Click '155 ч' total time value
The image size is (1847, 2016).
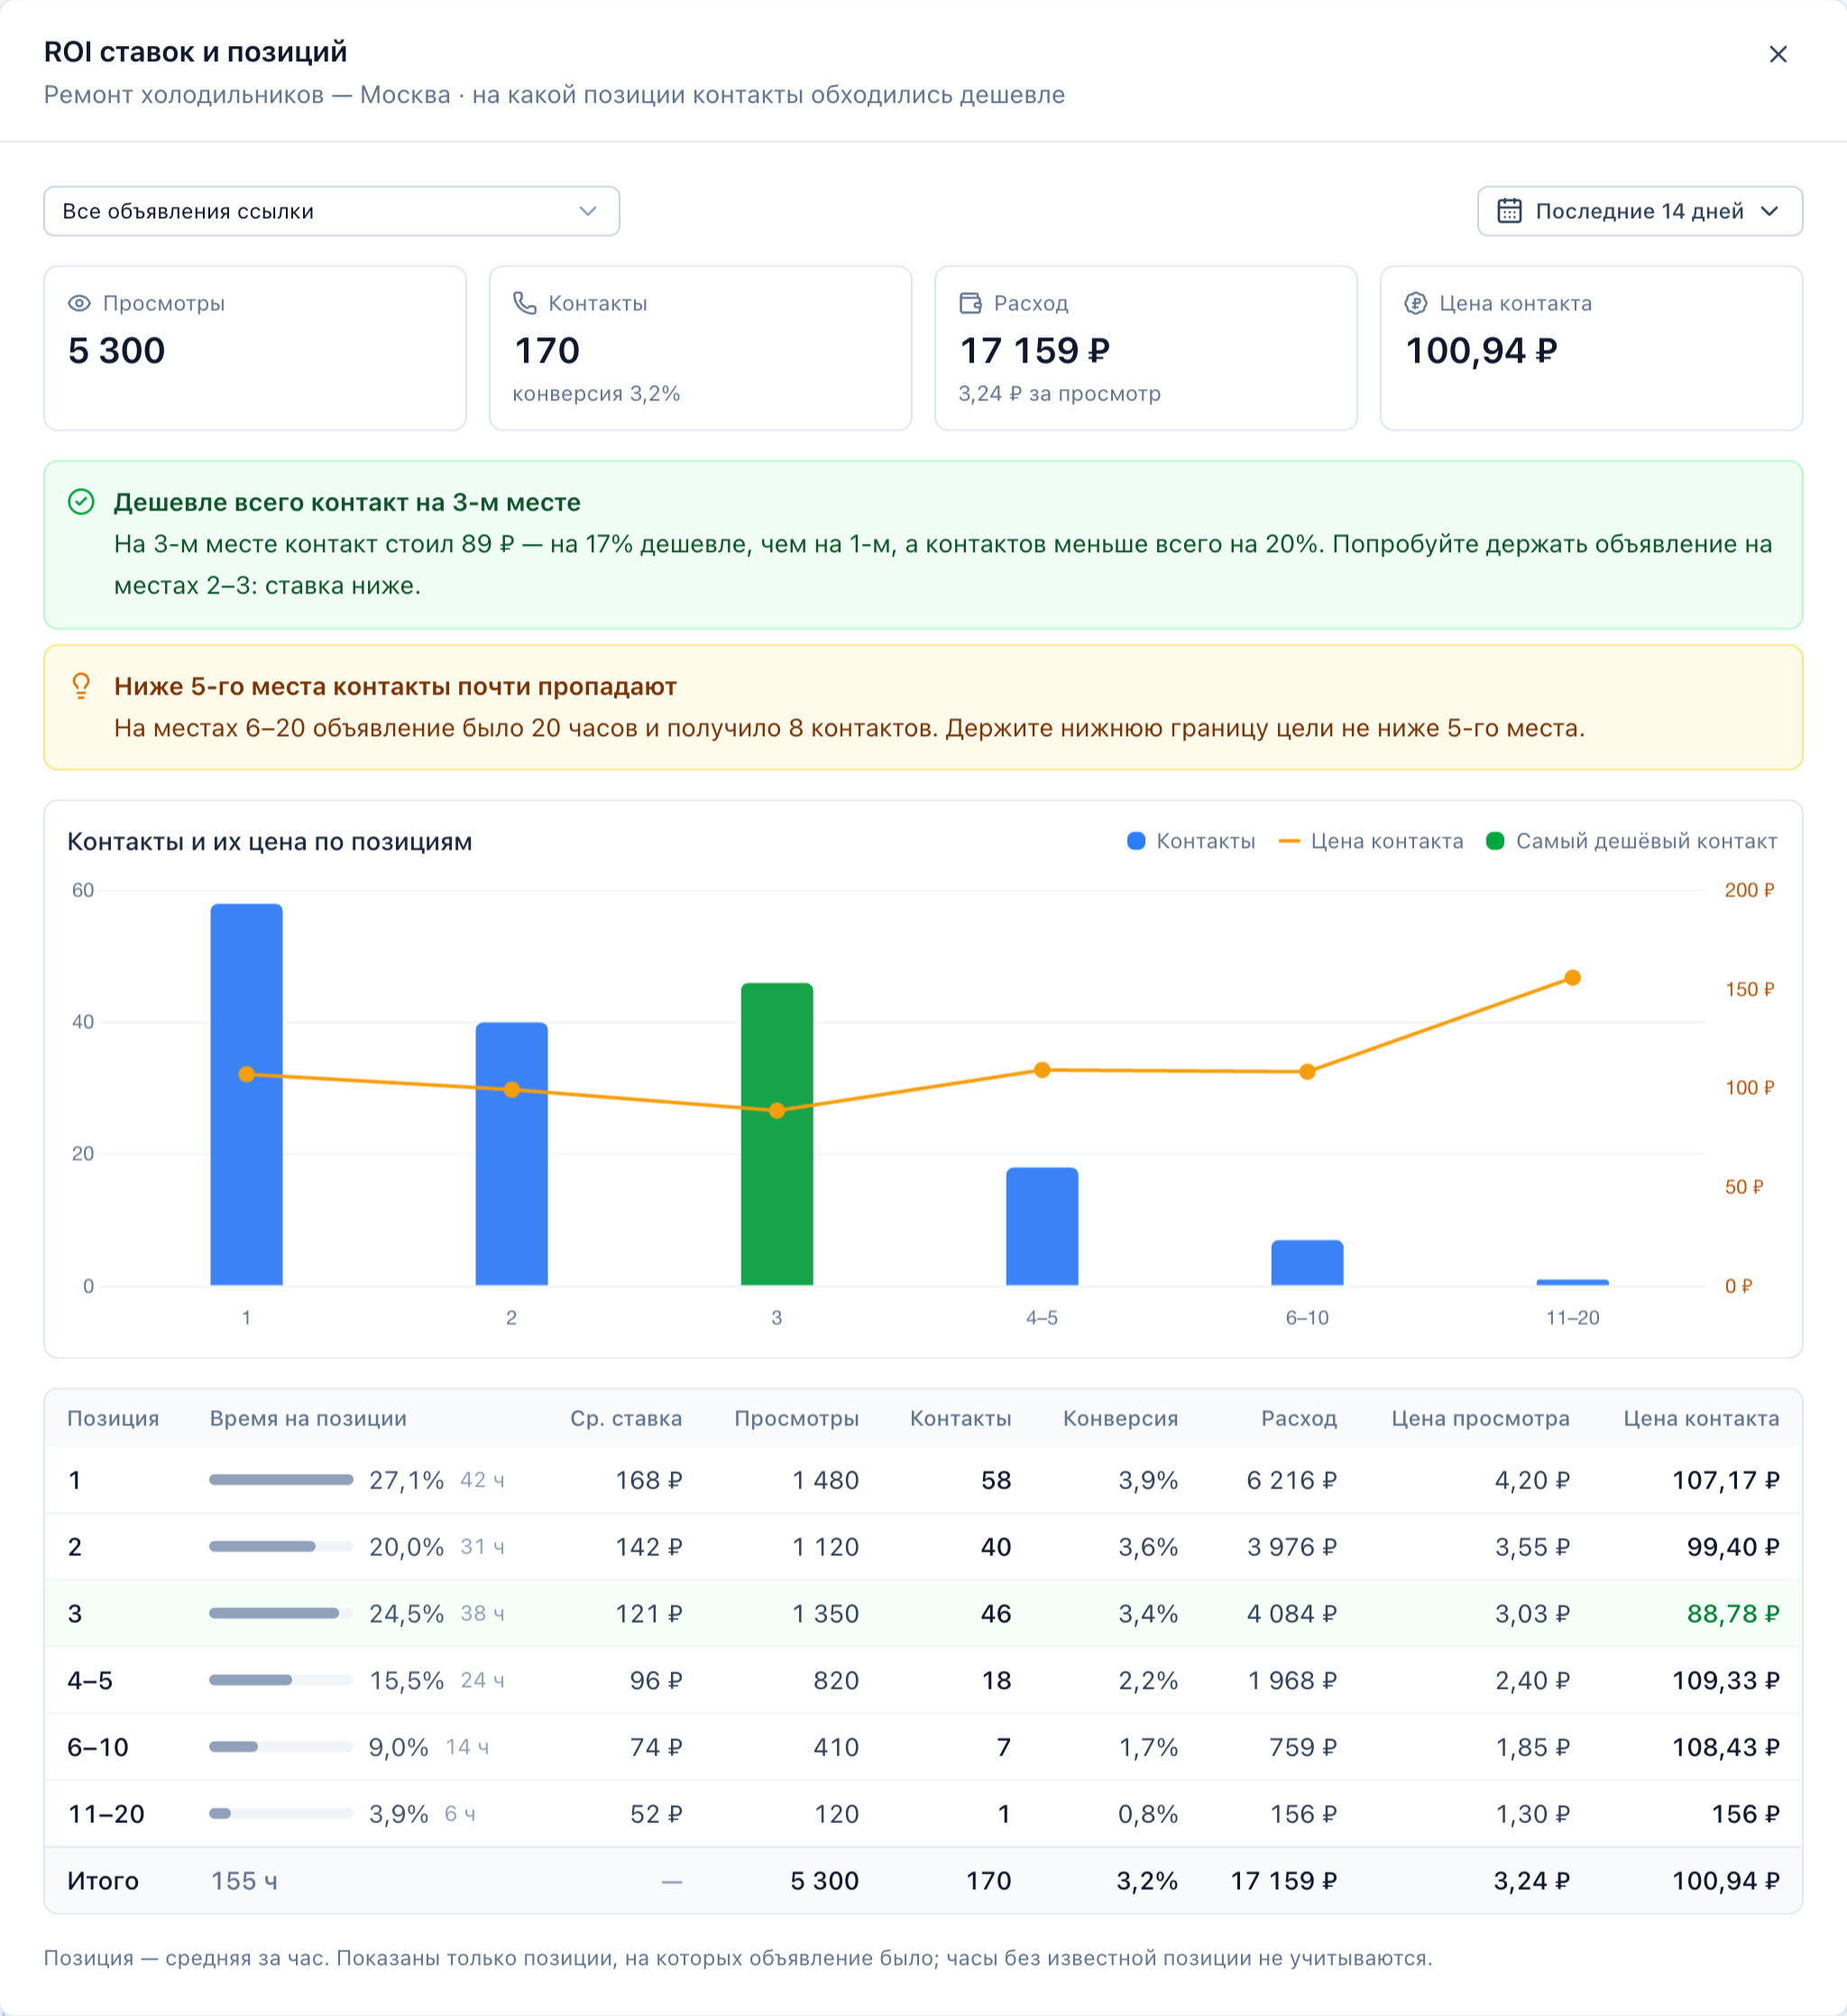pos(244,1881)
